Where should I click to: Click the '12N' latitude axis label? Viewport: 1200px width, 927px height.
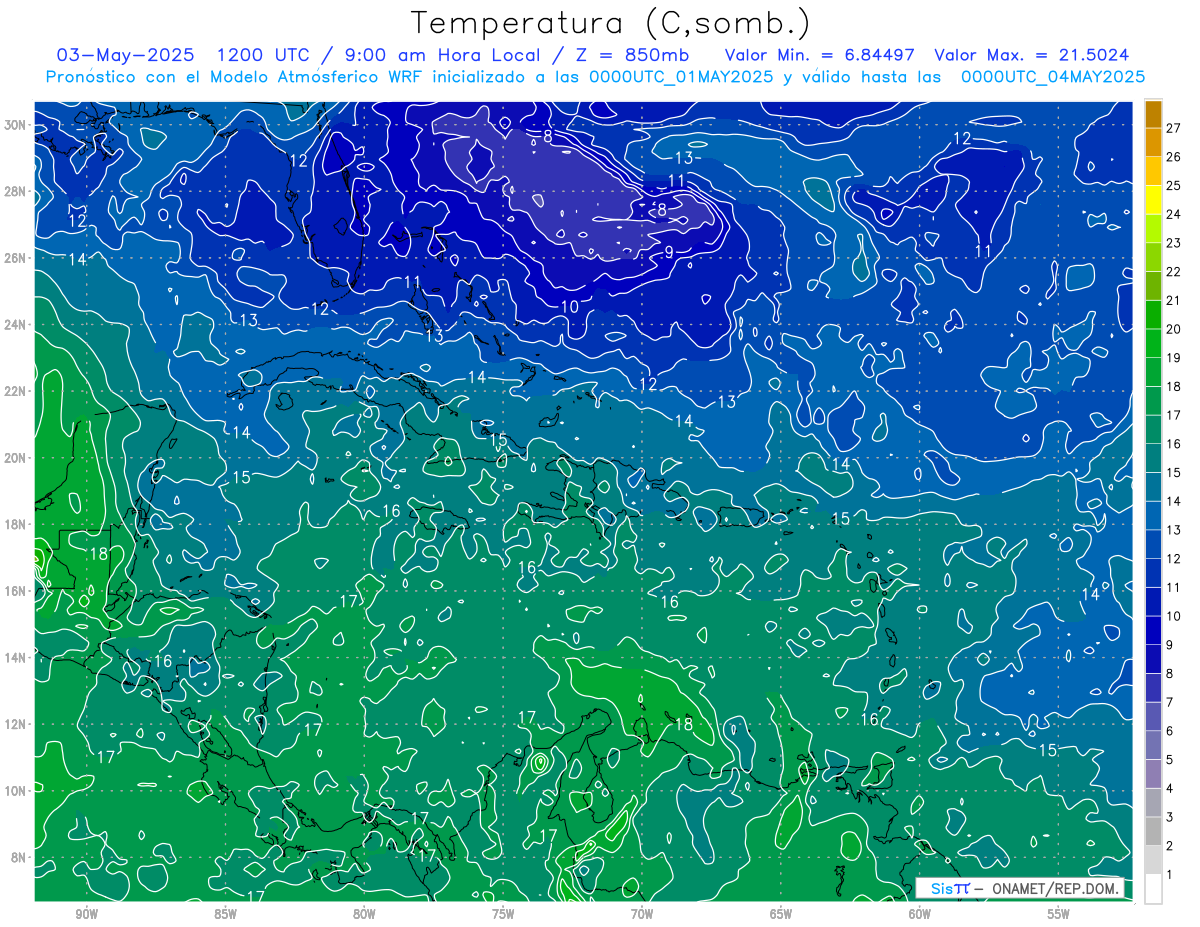15,724
